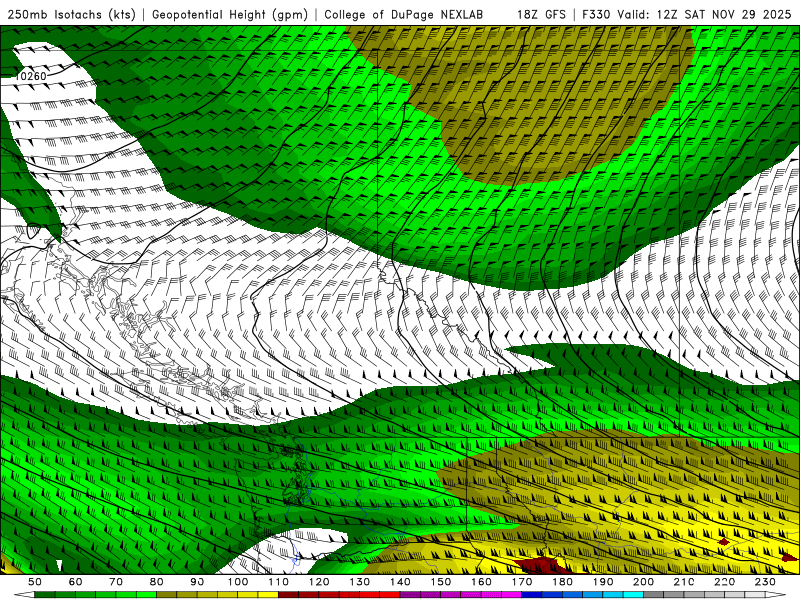Click the 50 value on the colorbar
The height and width of the screenshot is (600, 800).
[x=35, y=582]
